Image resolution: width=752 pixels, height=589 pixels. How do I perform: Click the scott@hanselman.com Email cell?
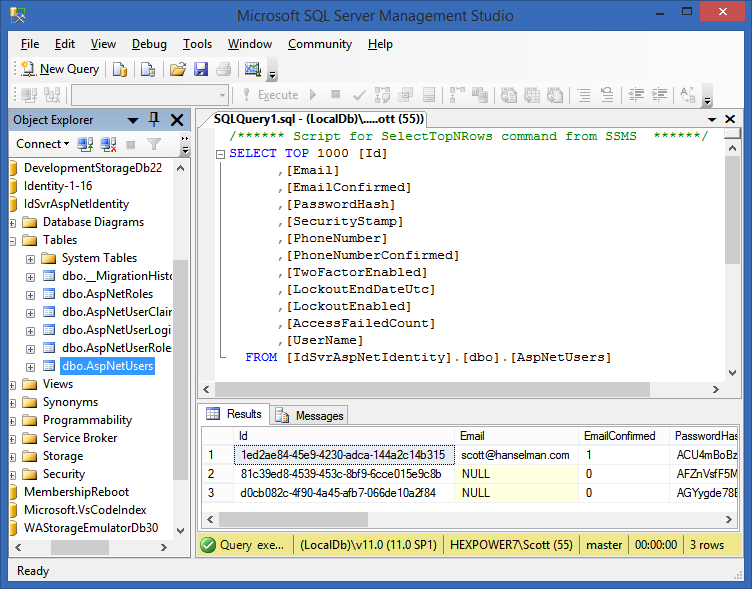[x=516, y=455]
